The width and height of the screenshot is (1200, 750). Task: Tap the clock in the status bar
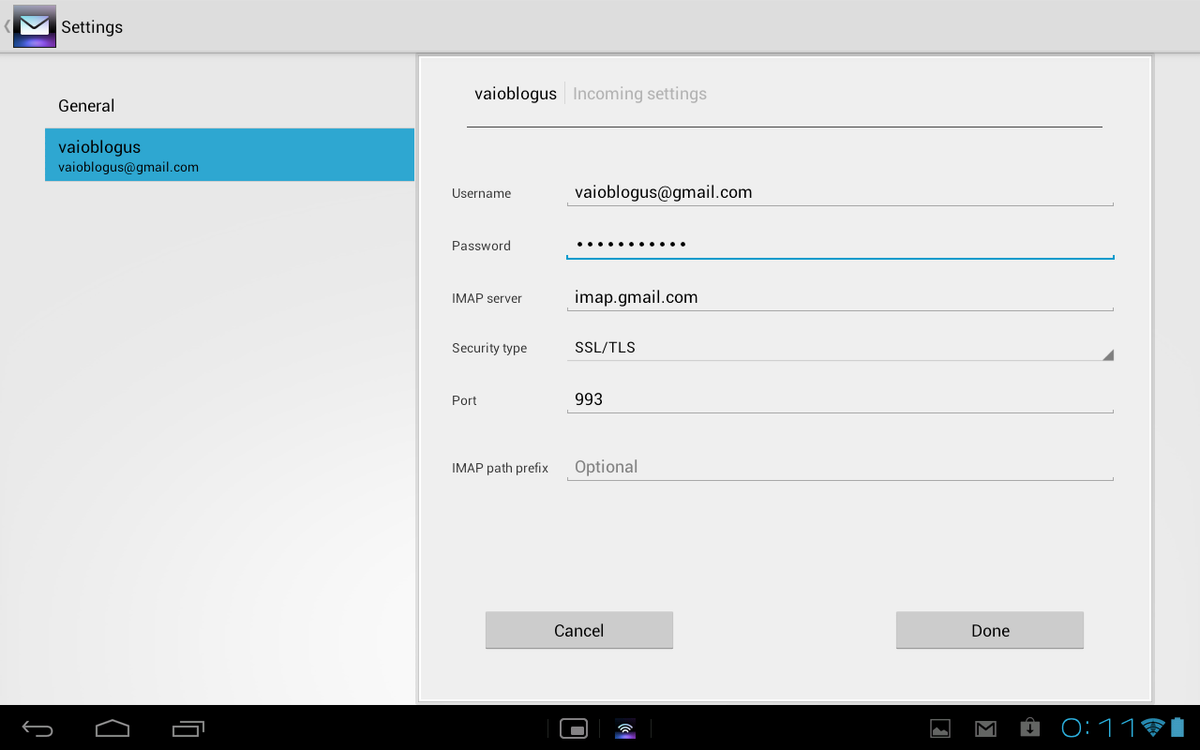pyautogui.click(x=1098, y=727)
